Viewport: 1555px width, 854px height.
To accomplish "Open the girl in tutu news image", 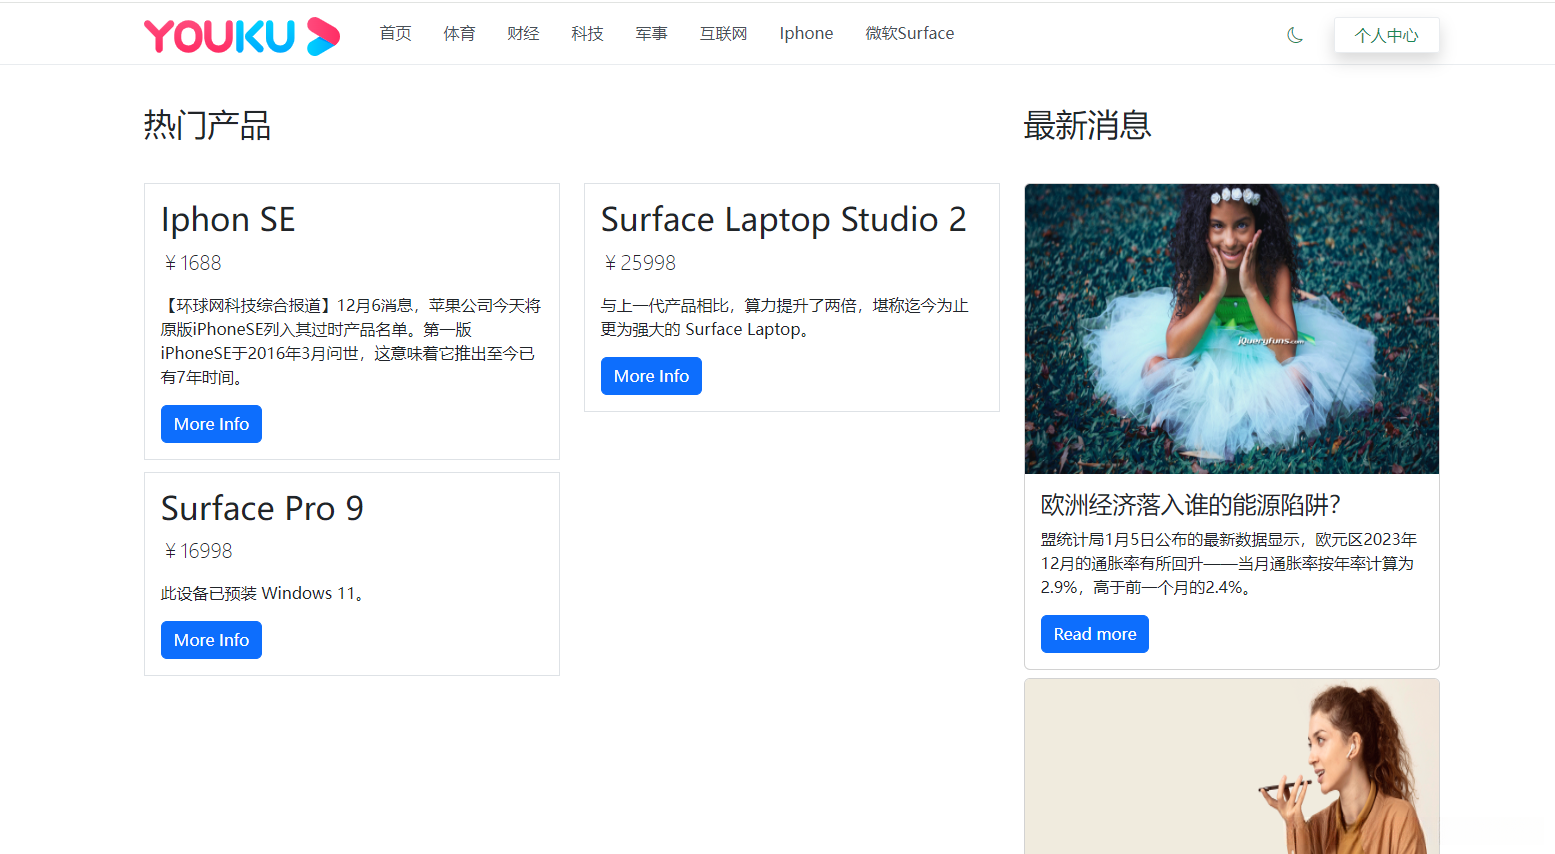I will coord(1232,329).
